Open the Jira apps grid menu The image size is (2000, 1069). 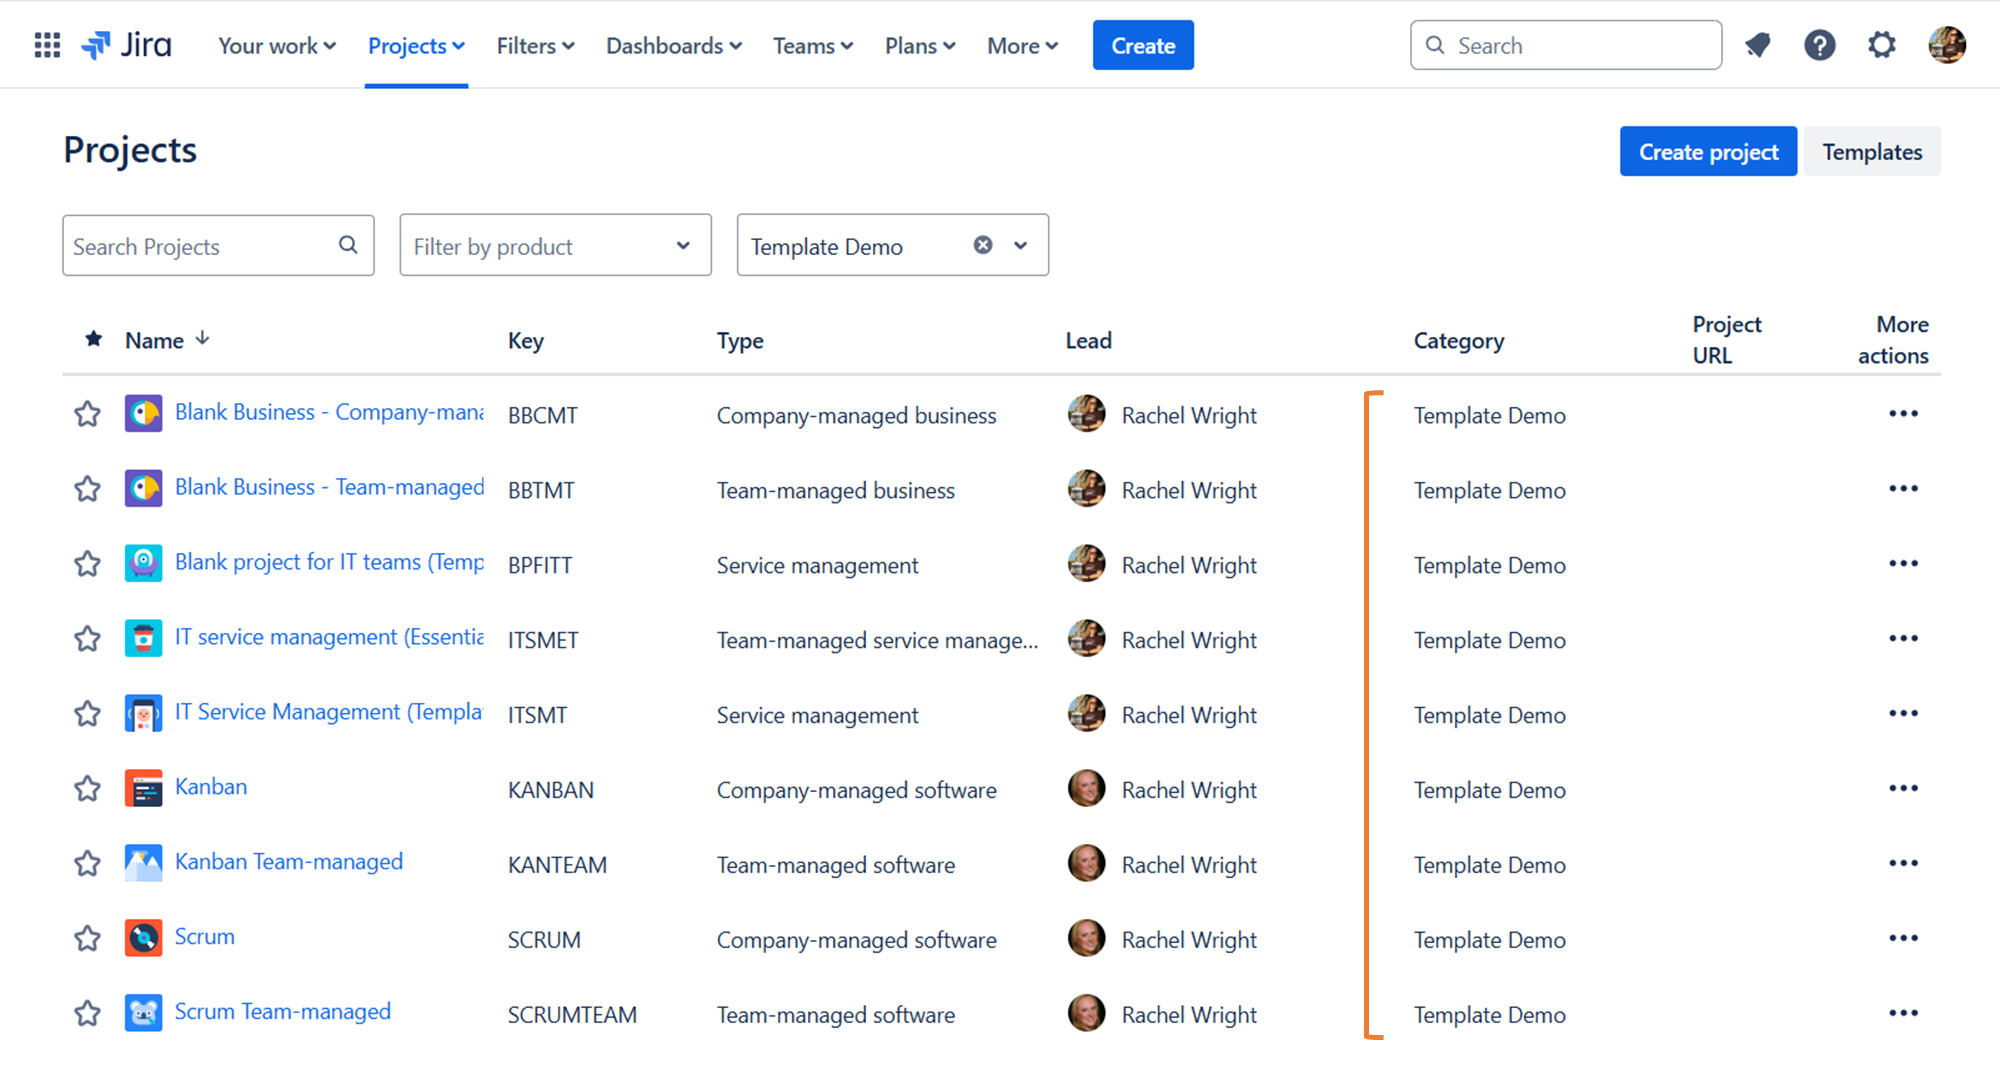46,44
